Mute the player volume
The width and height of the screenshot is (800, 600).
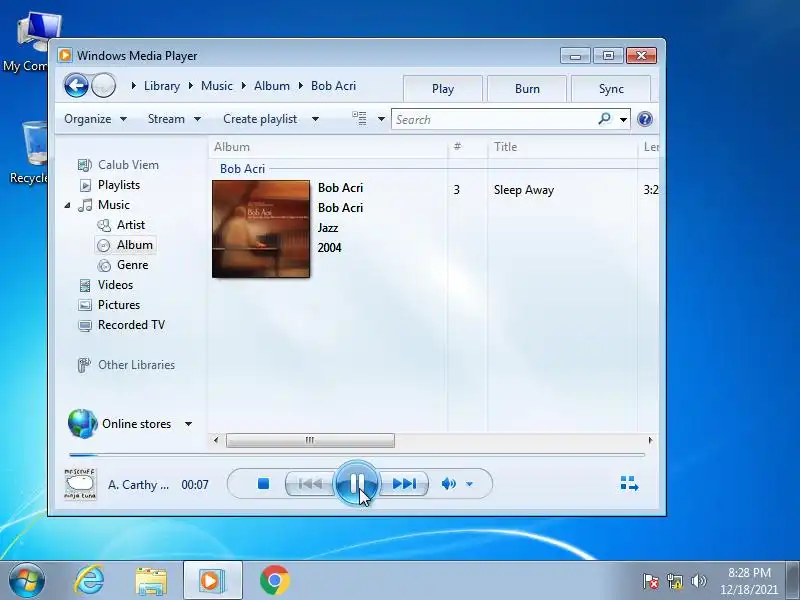pyautogui.click(x=448, y=483)
